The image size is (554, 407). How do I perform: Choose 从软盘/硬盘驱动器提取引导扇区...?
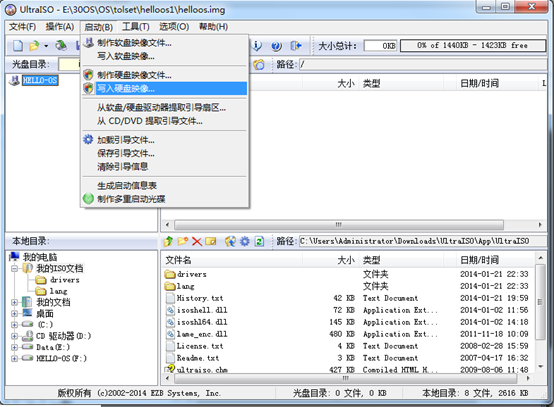coord(165,108)
